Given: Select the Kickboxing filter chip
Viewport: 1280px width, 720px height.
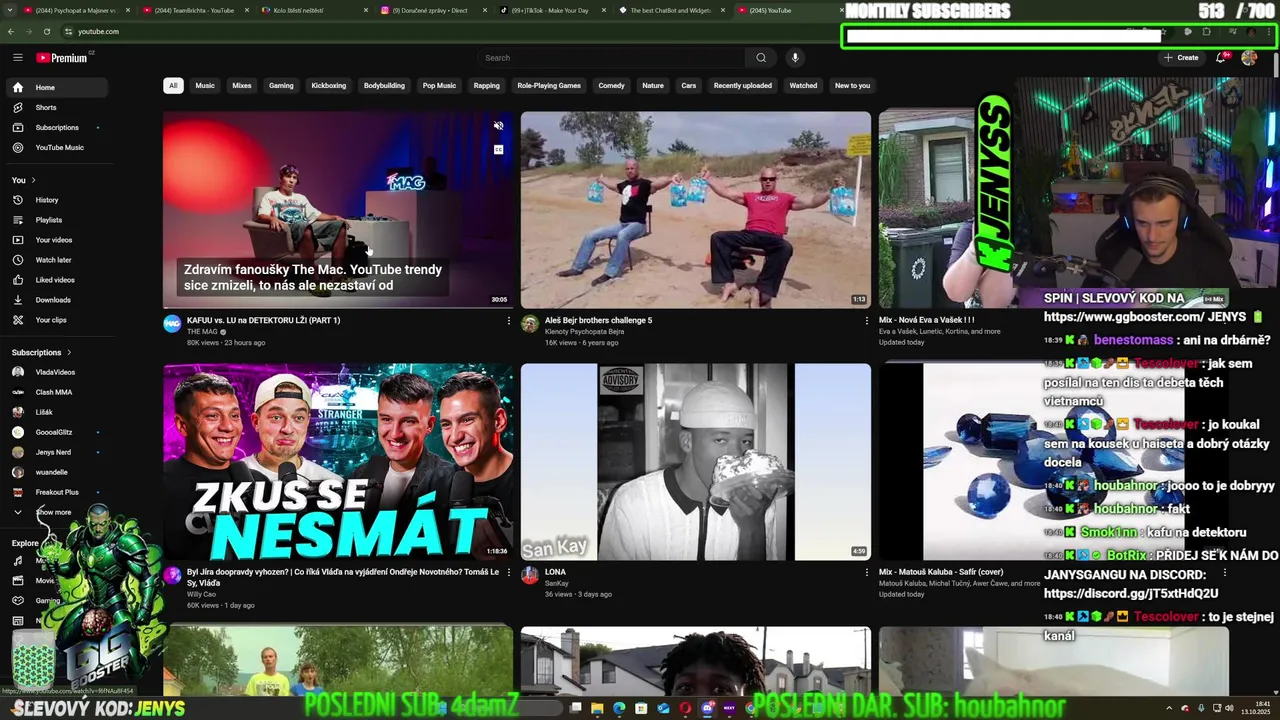Looking at the screenshot, I should pyautogui.click(x=328, y=86).
